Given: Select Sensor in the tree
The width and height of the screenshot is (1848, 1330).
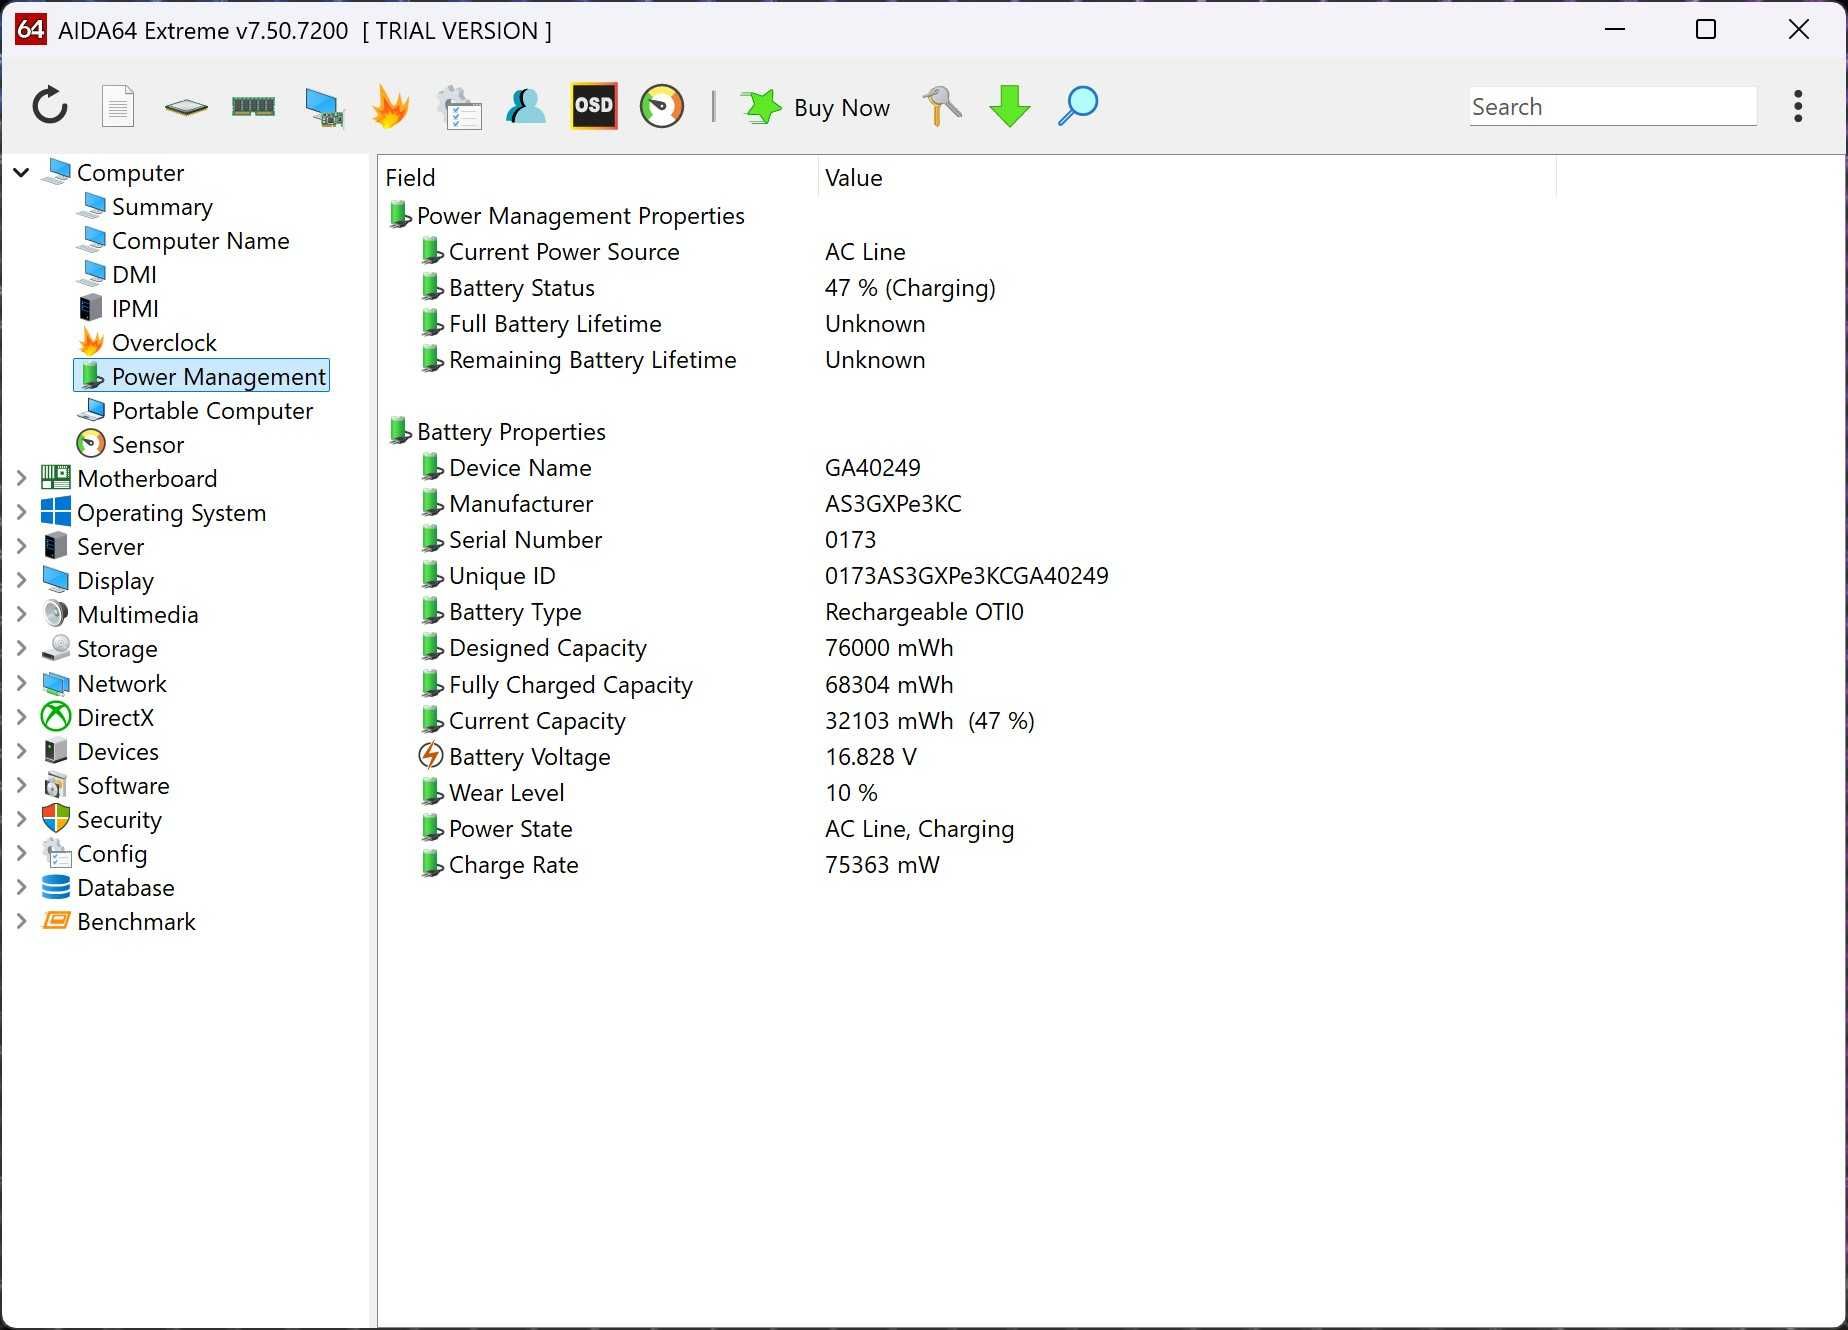Looking at the screenshot, I should click(x=148, y=445).
